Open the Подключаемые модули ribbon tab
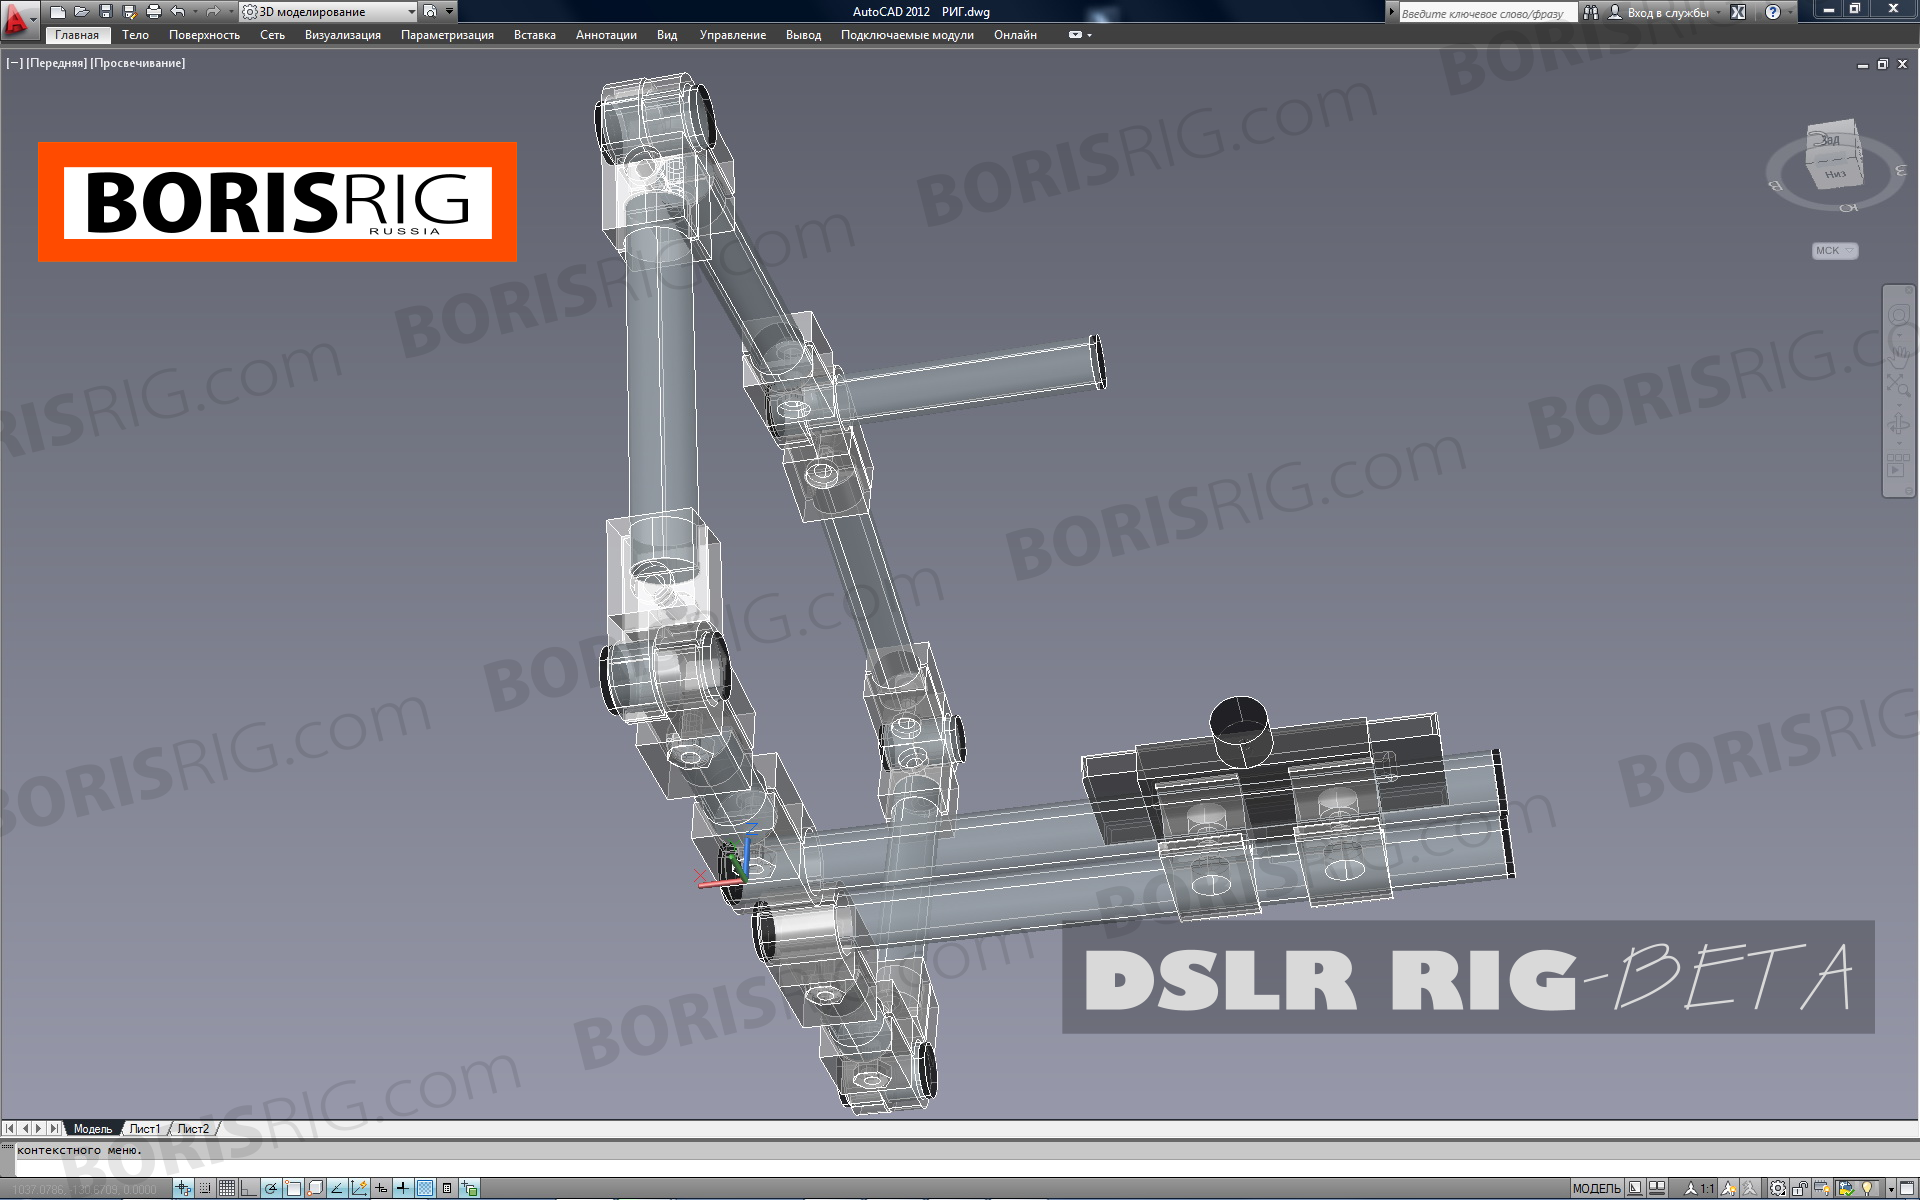1920x1200 pixels. 907,35
